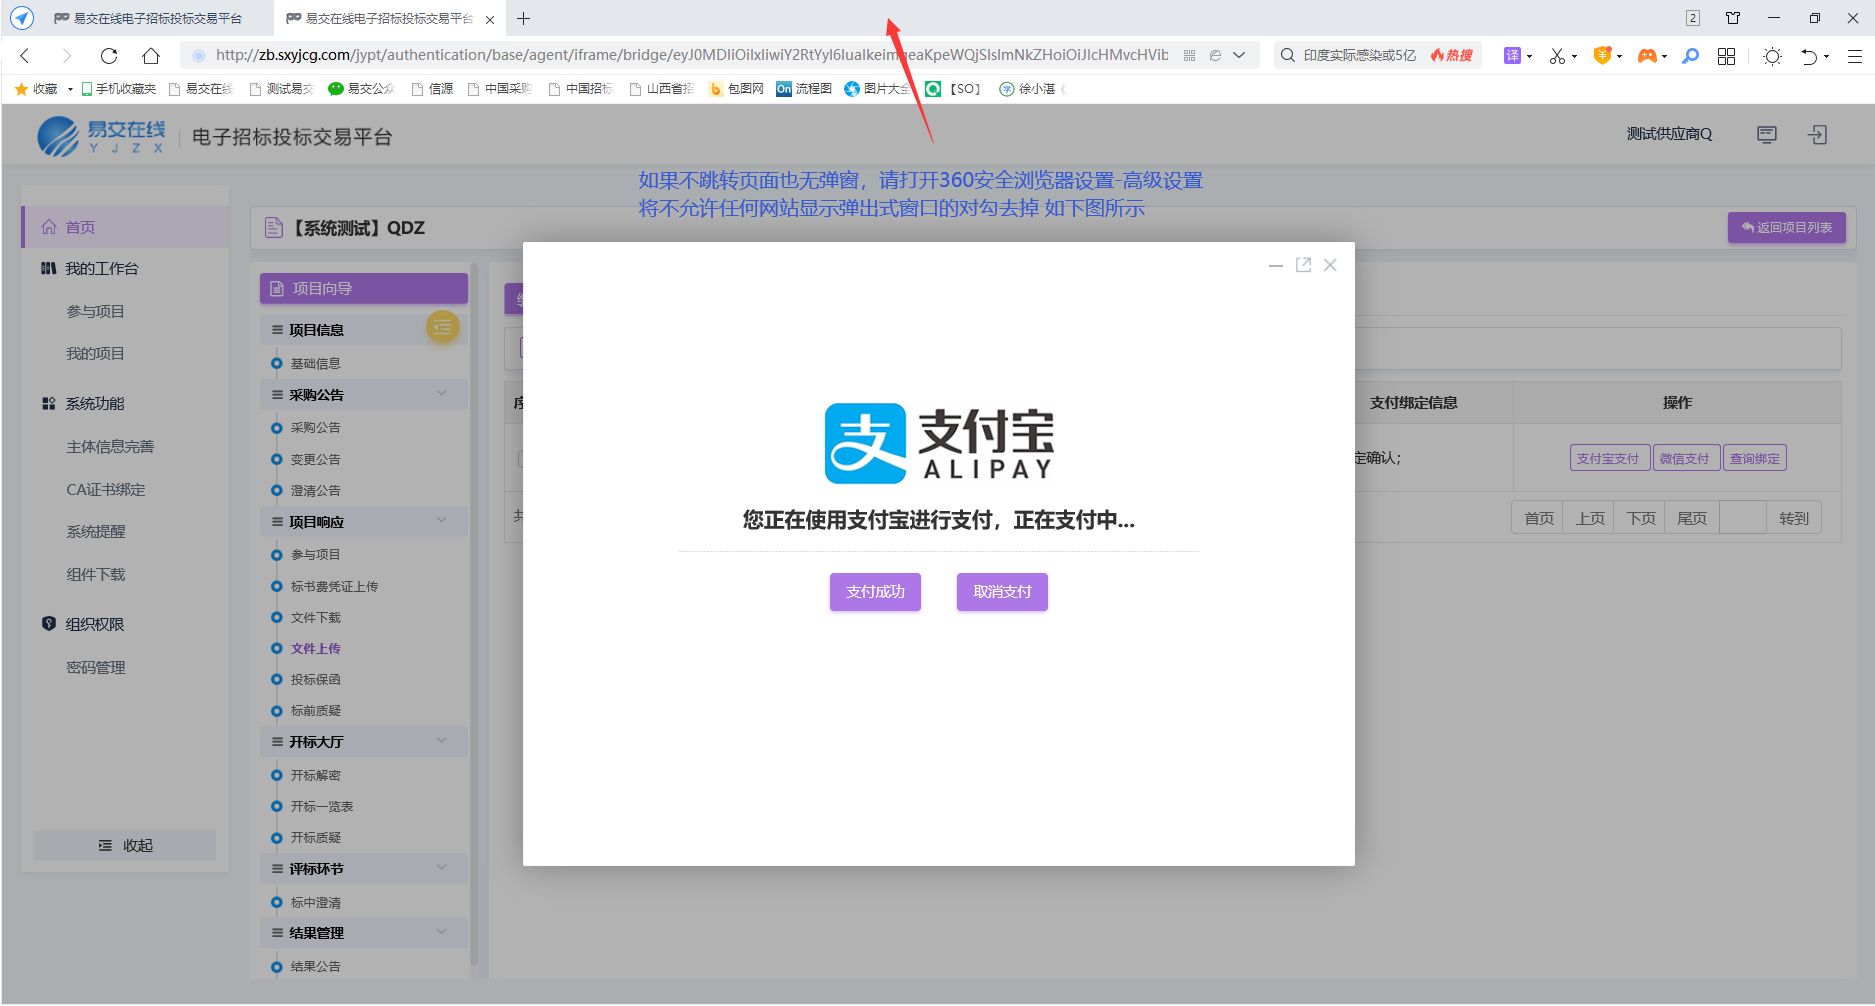Image resolution: width=1875 pixels, height=1006 pixels.
Task: Reload the page with refresh icon
Action: (109, 56)
